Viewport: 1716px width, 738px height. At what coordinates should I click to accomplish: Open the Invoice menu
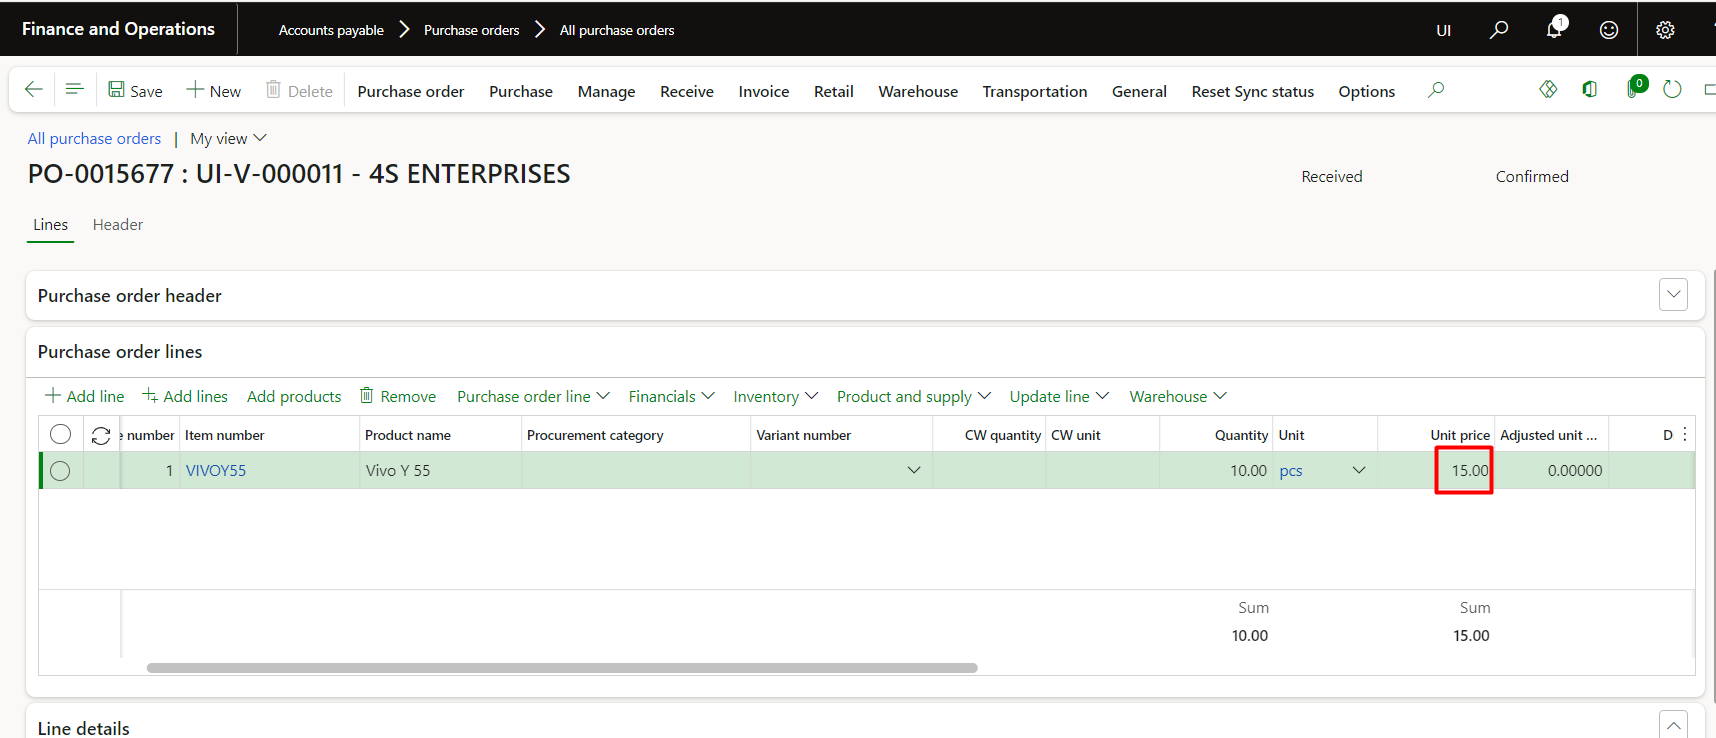click(x=763, y=91)
